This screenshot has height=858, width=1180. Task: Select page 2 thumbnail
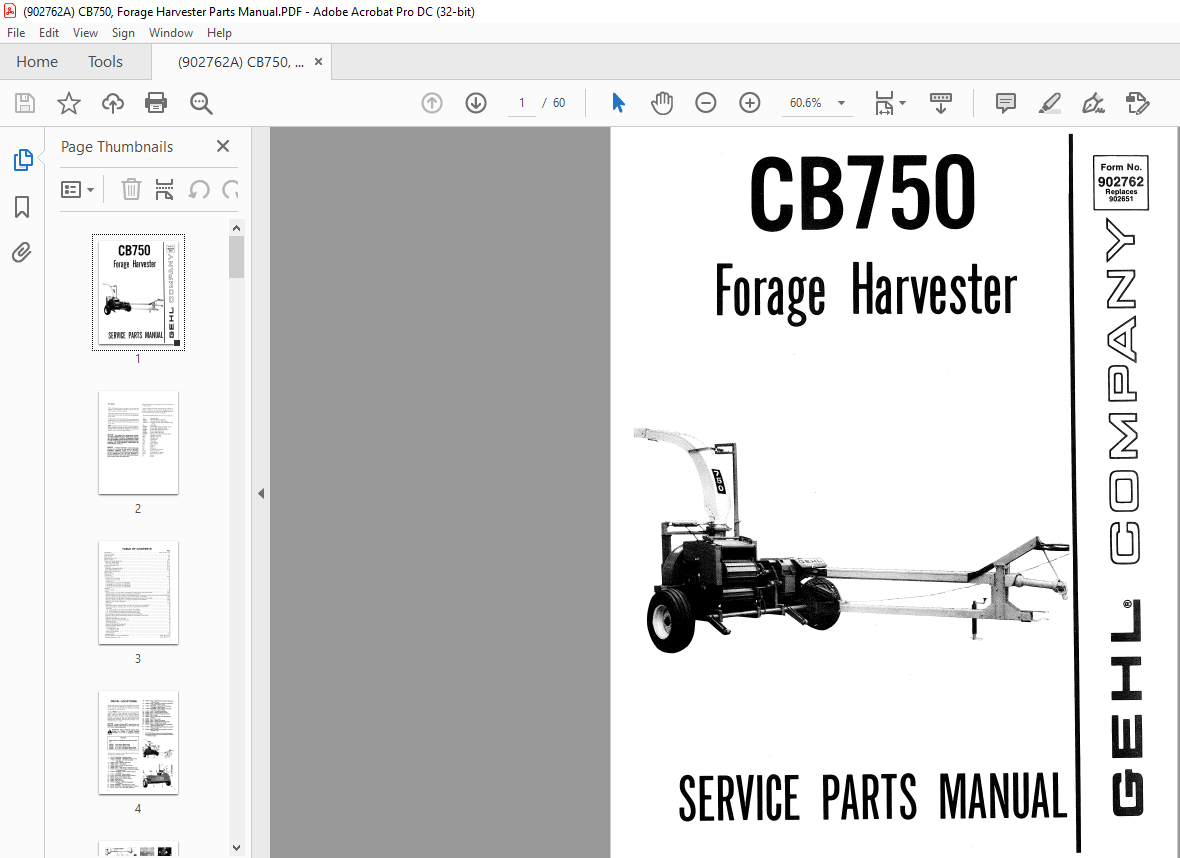(138, 443)
